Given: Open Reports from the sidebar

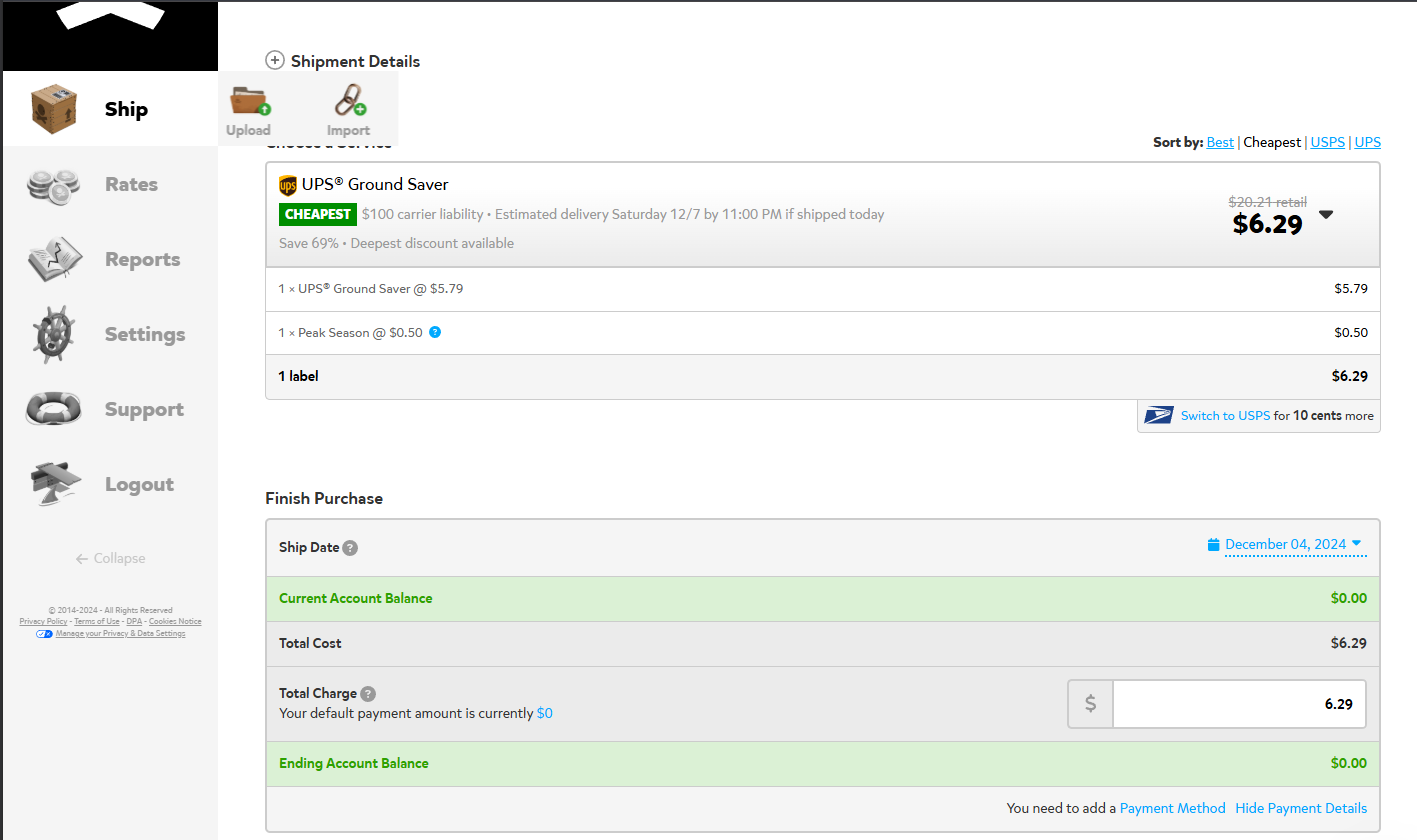Looking at the screenshot, I should coord(109,259).
